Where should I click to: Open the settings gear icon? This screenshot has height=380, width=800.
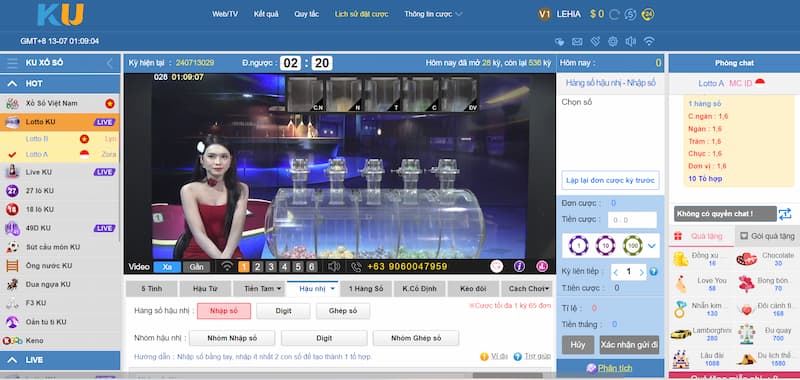[x=613, y=41]
